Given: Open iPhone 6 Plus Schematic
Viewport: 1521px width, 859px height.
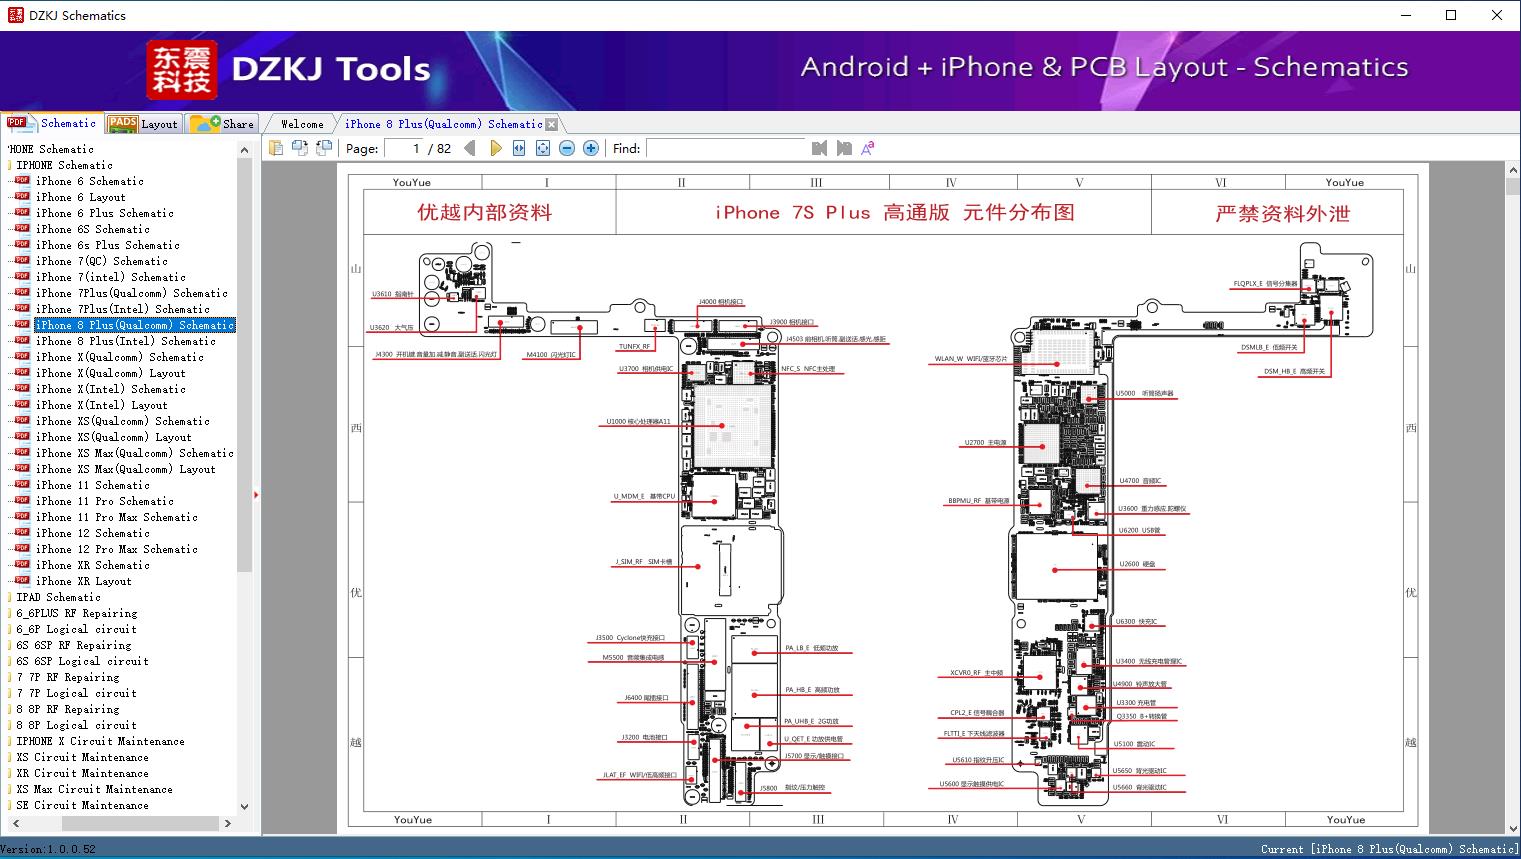Looking at the screenshot, I should [x=104, y=213].
